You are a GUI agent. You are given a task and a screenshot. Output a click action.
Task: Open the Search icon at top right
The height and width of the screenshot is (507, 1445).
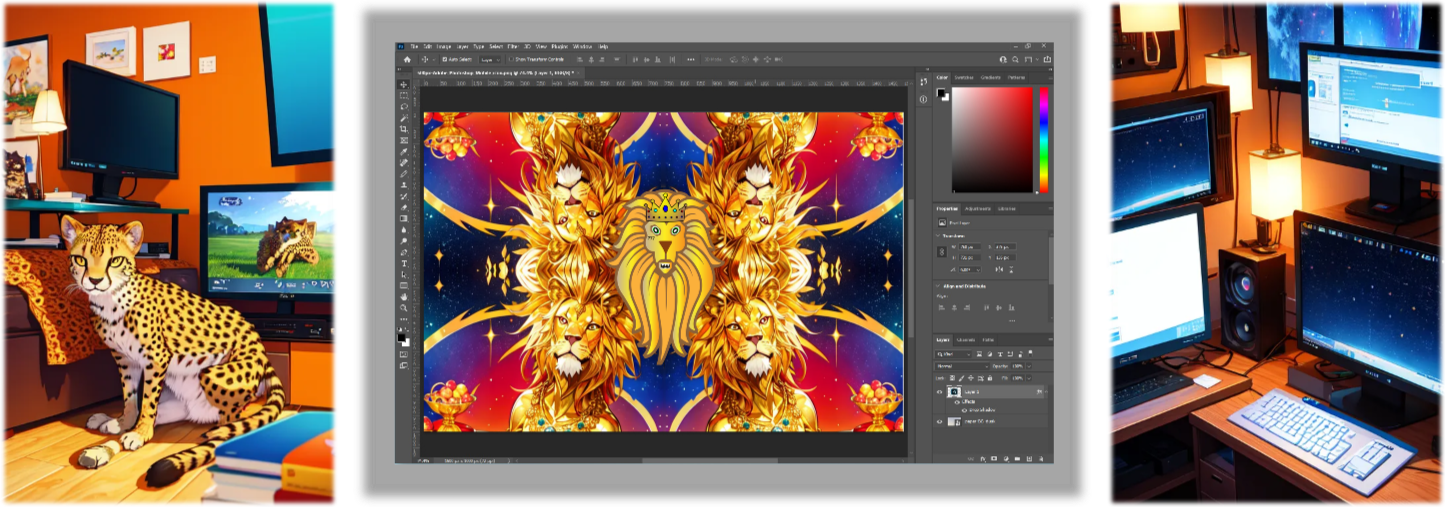point(1017,60)
